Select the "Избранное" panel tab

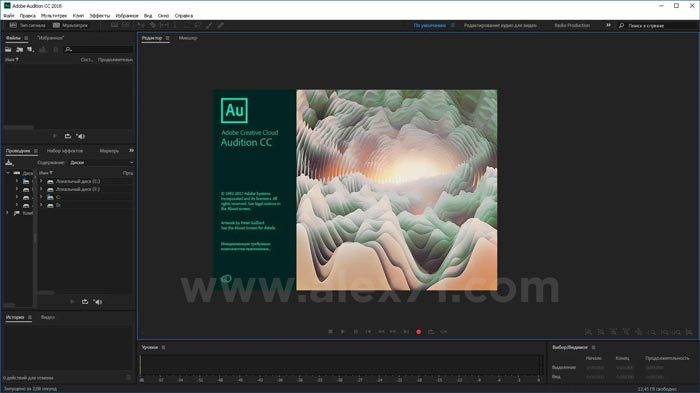[x=50, y=38]
